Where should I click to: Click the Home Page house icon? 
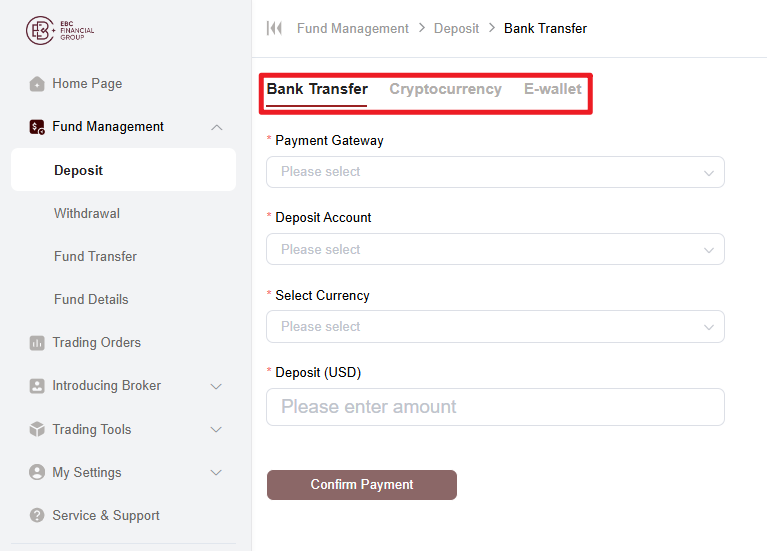(37, 84)
